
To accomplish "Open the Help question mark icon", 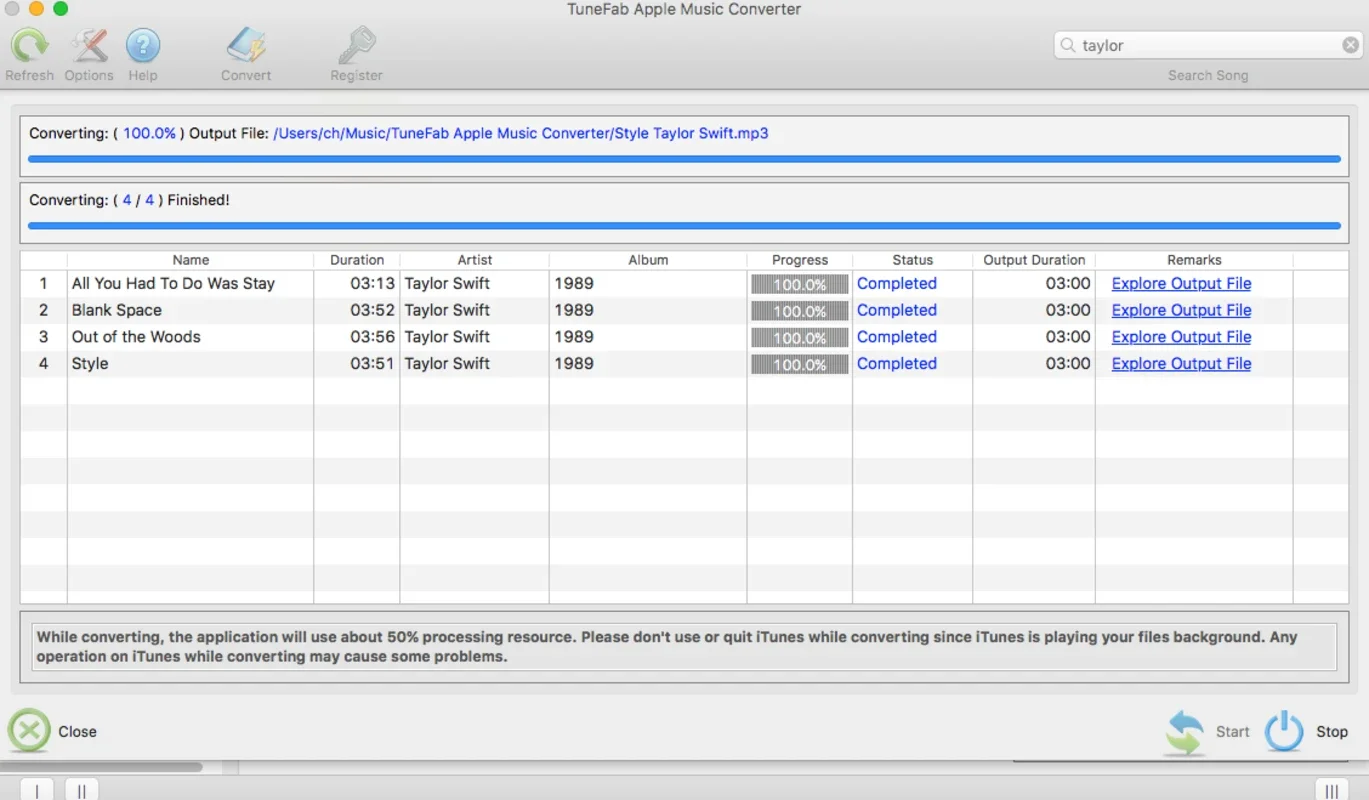I will [x=143, y=46].
